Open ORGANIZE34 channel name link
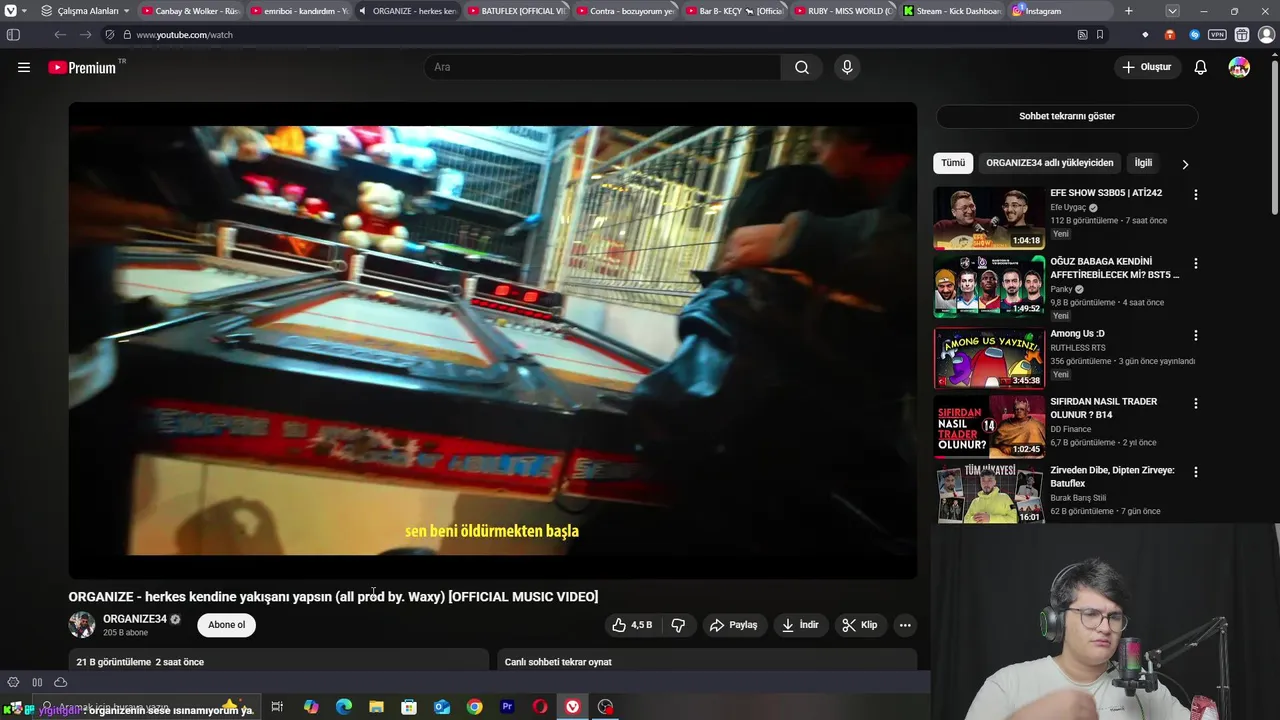 (x=135, y=619)
